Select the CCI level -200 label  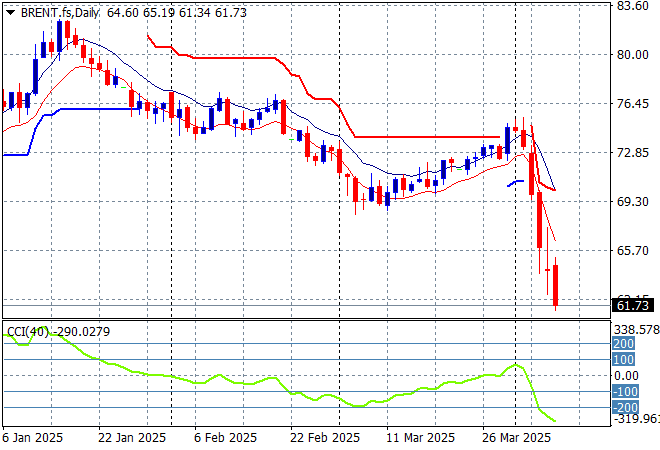625,407
